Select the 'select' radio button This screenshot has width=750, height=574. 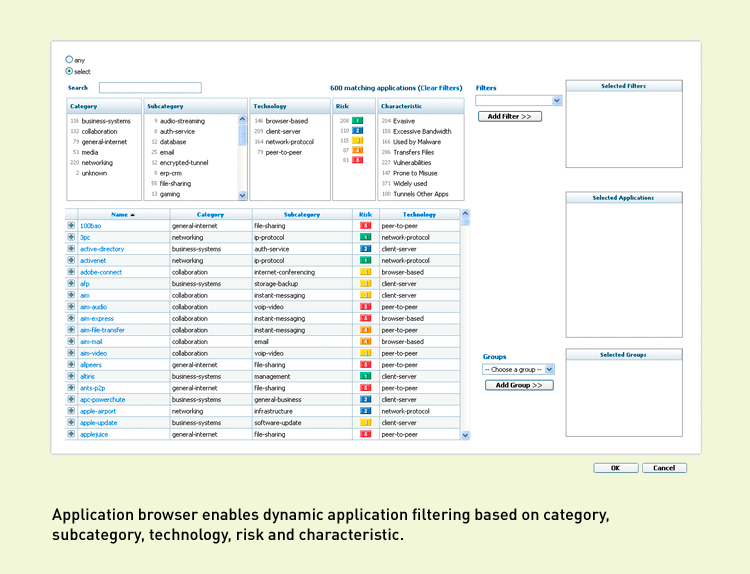pos(69,71)
